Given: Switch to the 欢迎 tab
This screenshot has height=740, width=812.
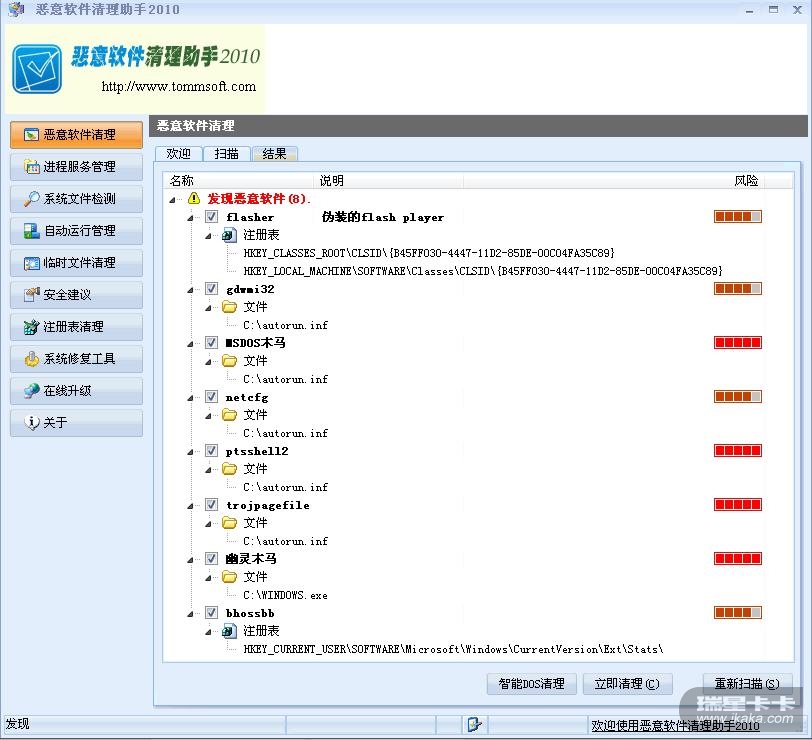Looking at the screenshot, I should click(x=178, y=154).
